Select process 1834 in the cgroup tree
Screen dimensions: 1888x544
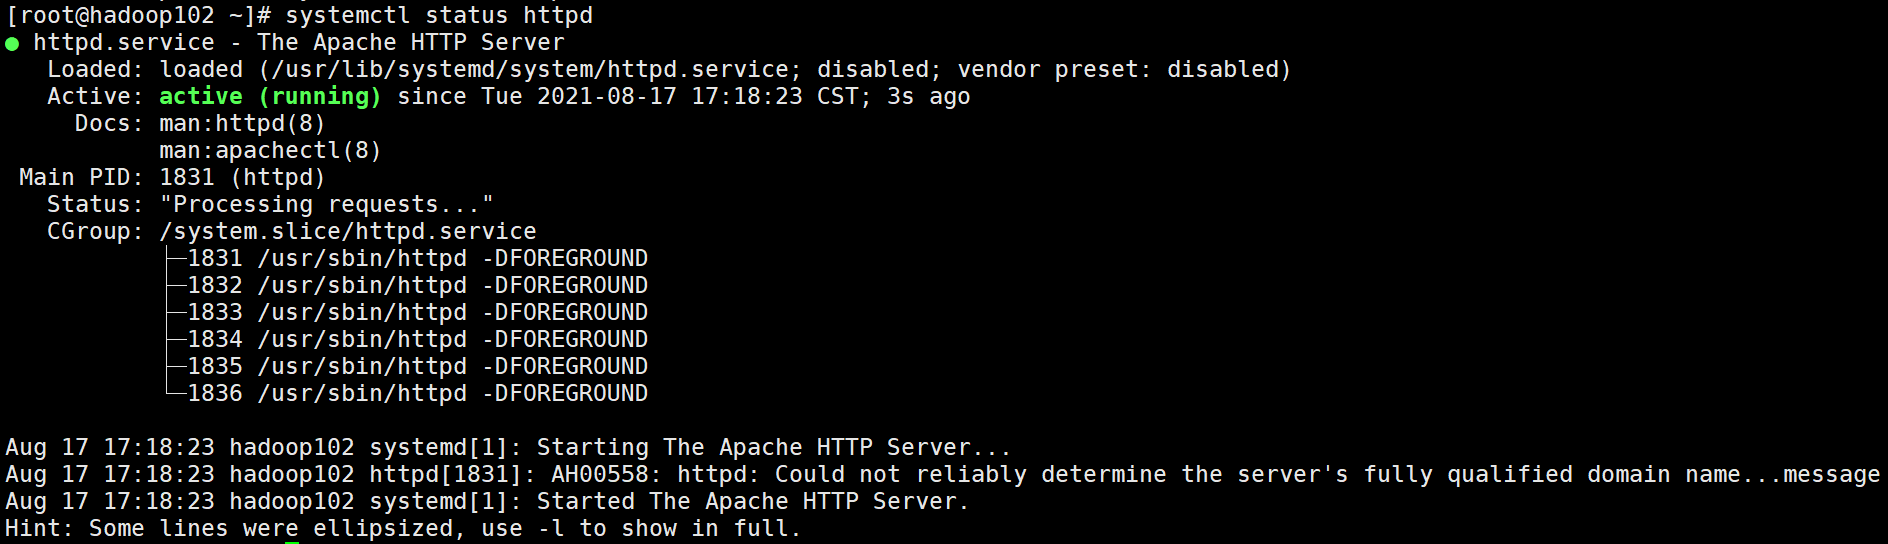(x=417, y=340)
